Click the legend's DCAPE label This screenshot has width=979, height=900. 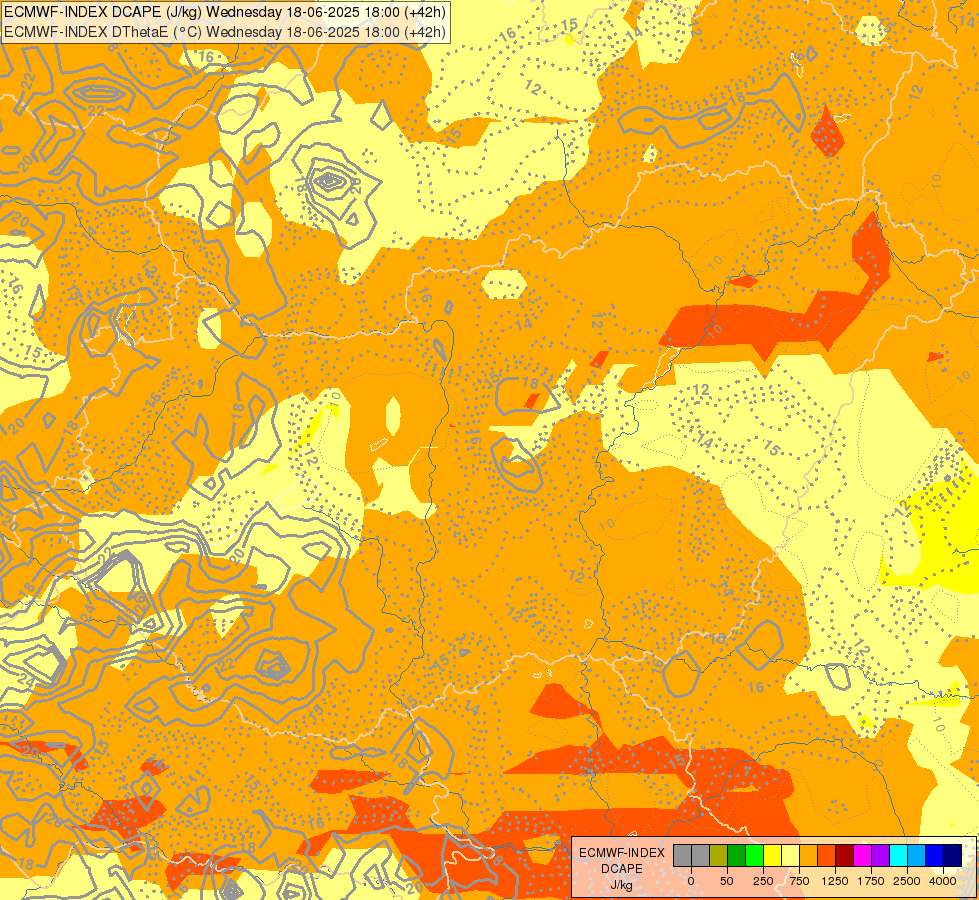point(622,869)
